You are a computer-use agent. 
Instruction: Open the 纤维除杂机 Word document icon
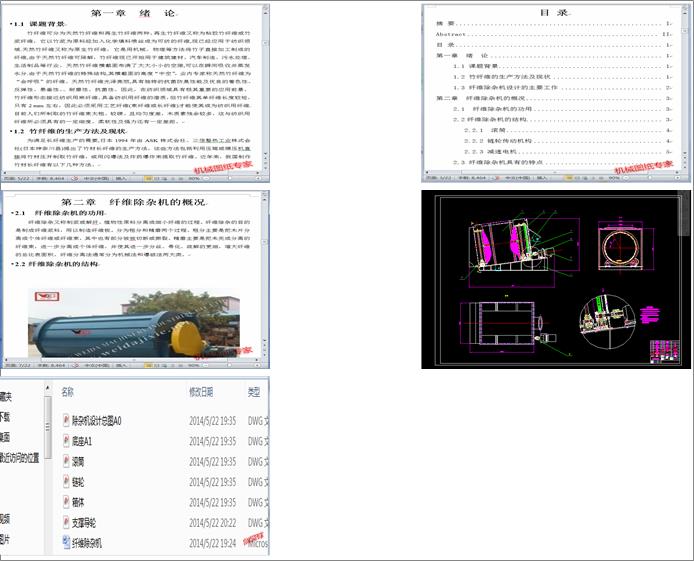[x=66, y=543]
